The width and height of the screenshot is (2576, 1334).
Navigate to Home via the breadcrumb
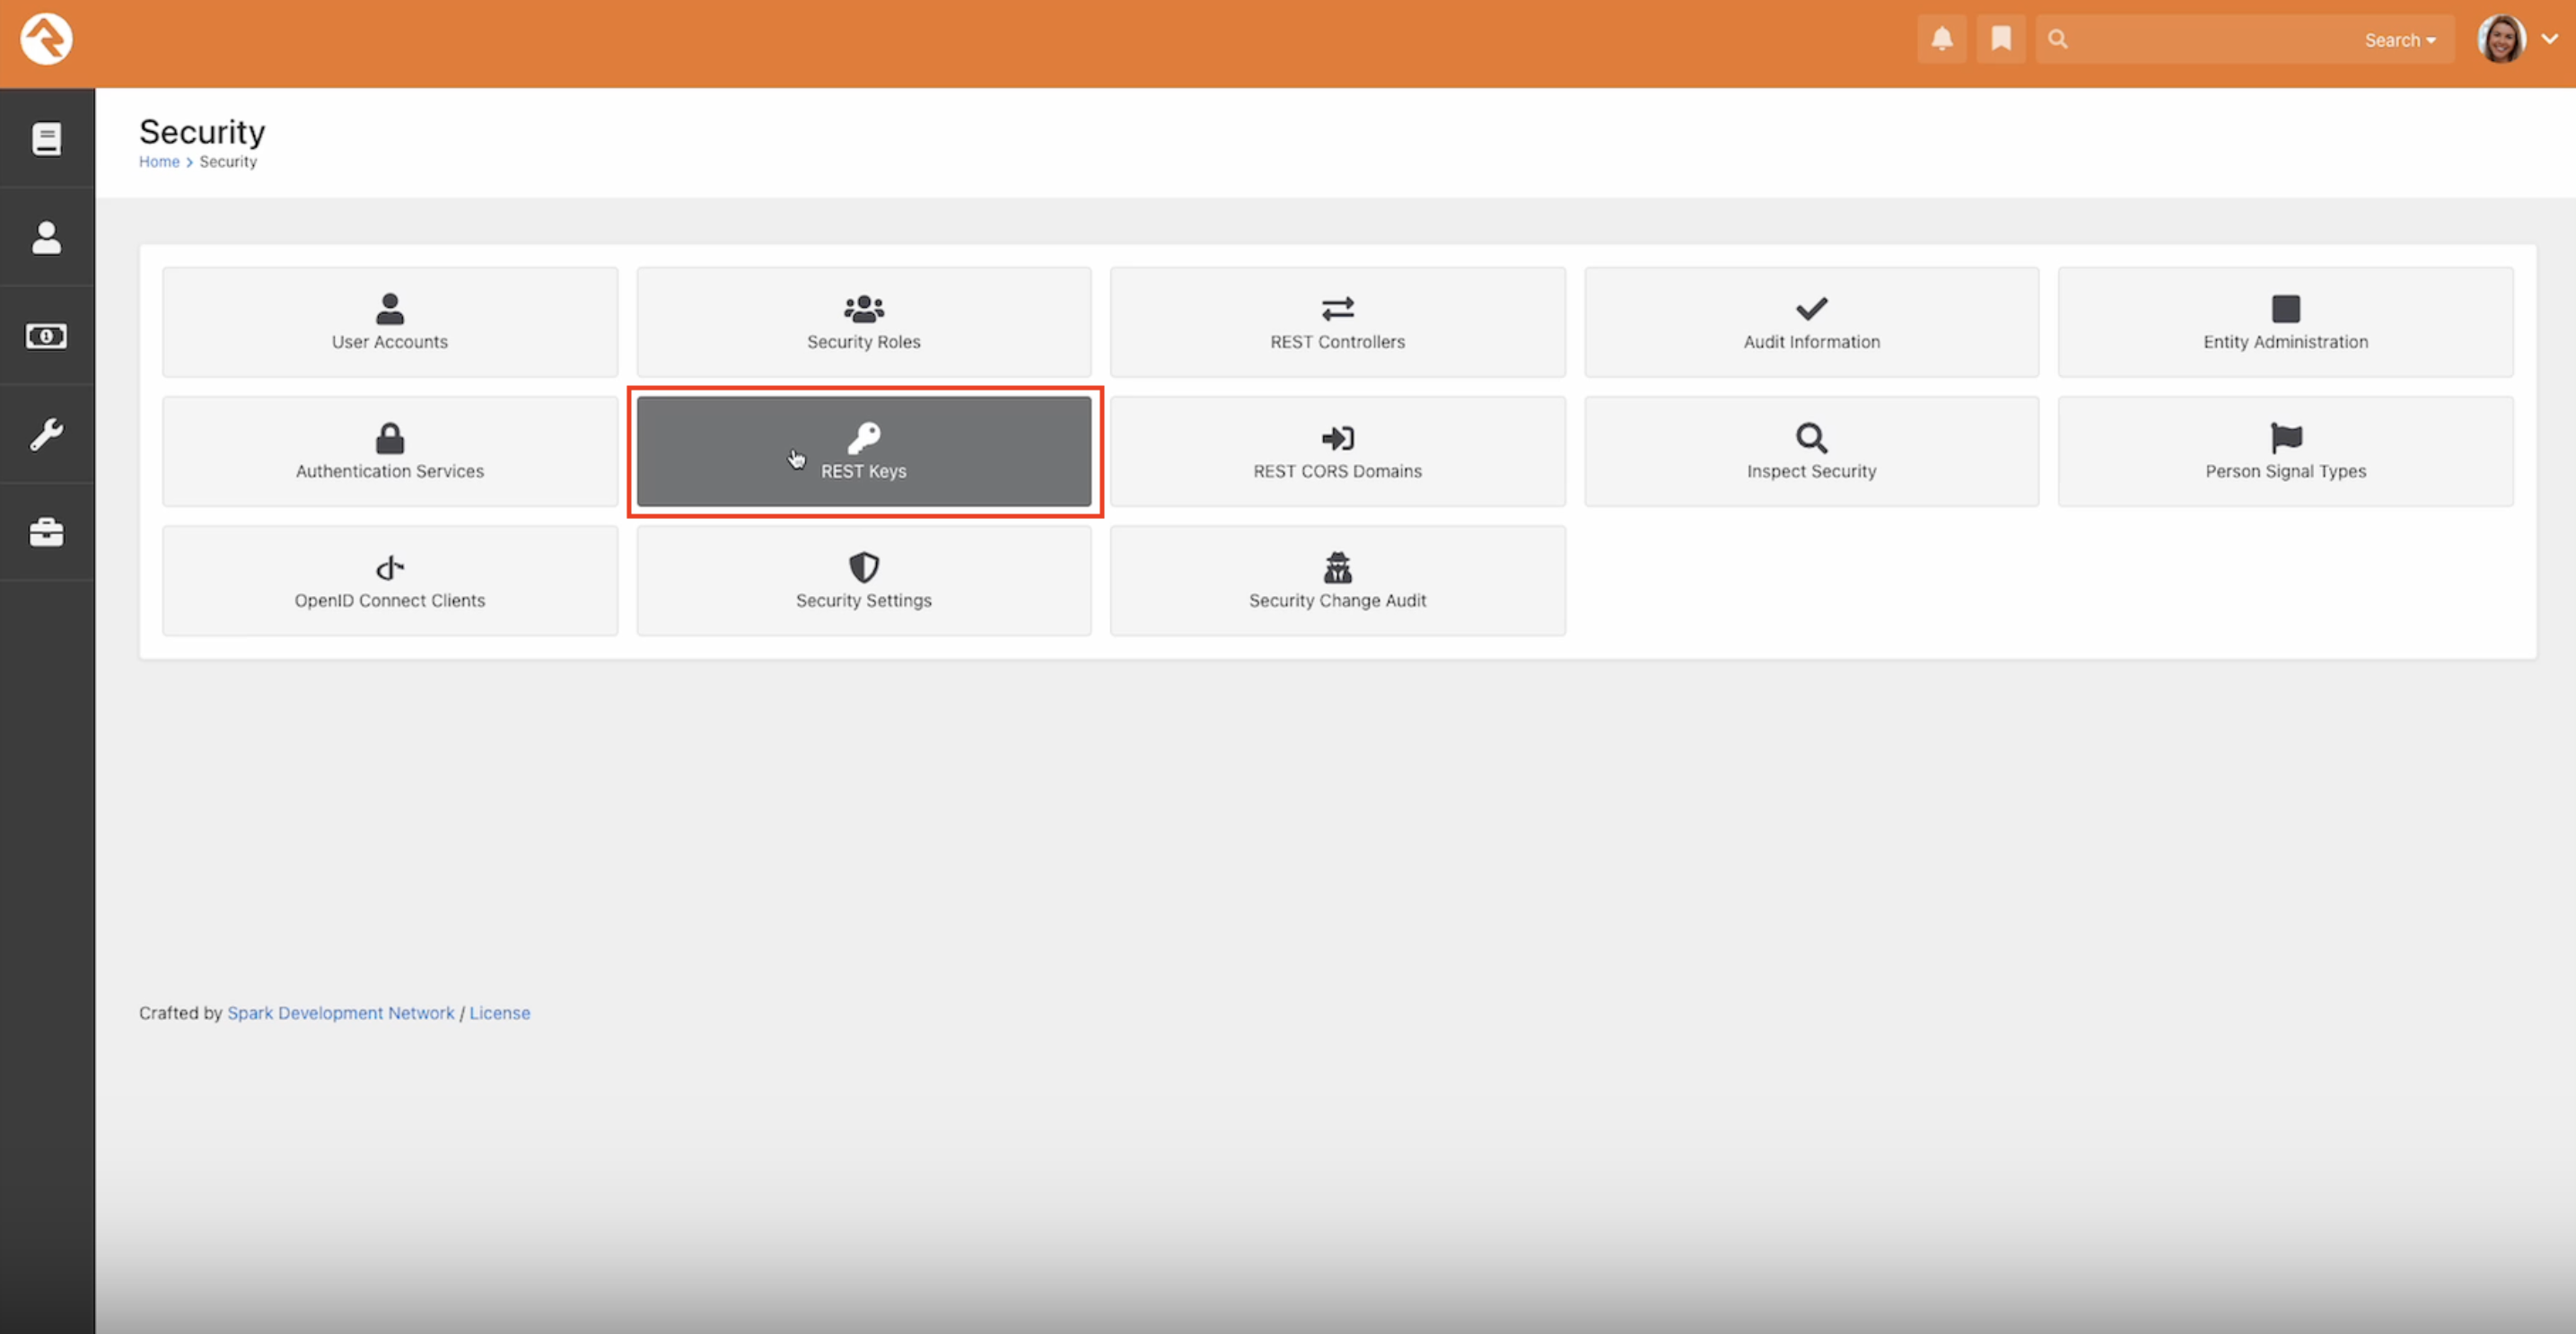pos(159,161)
